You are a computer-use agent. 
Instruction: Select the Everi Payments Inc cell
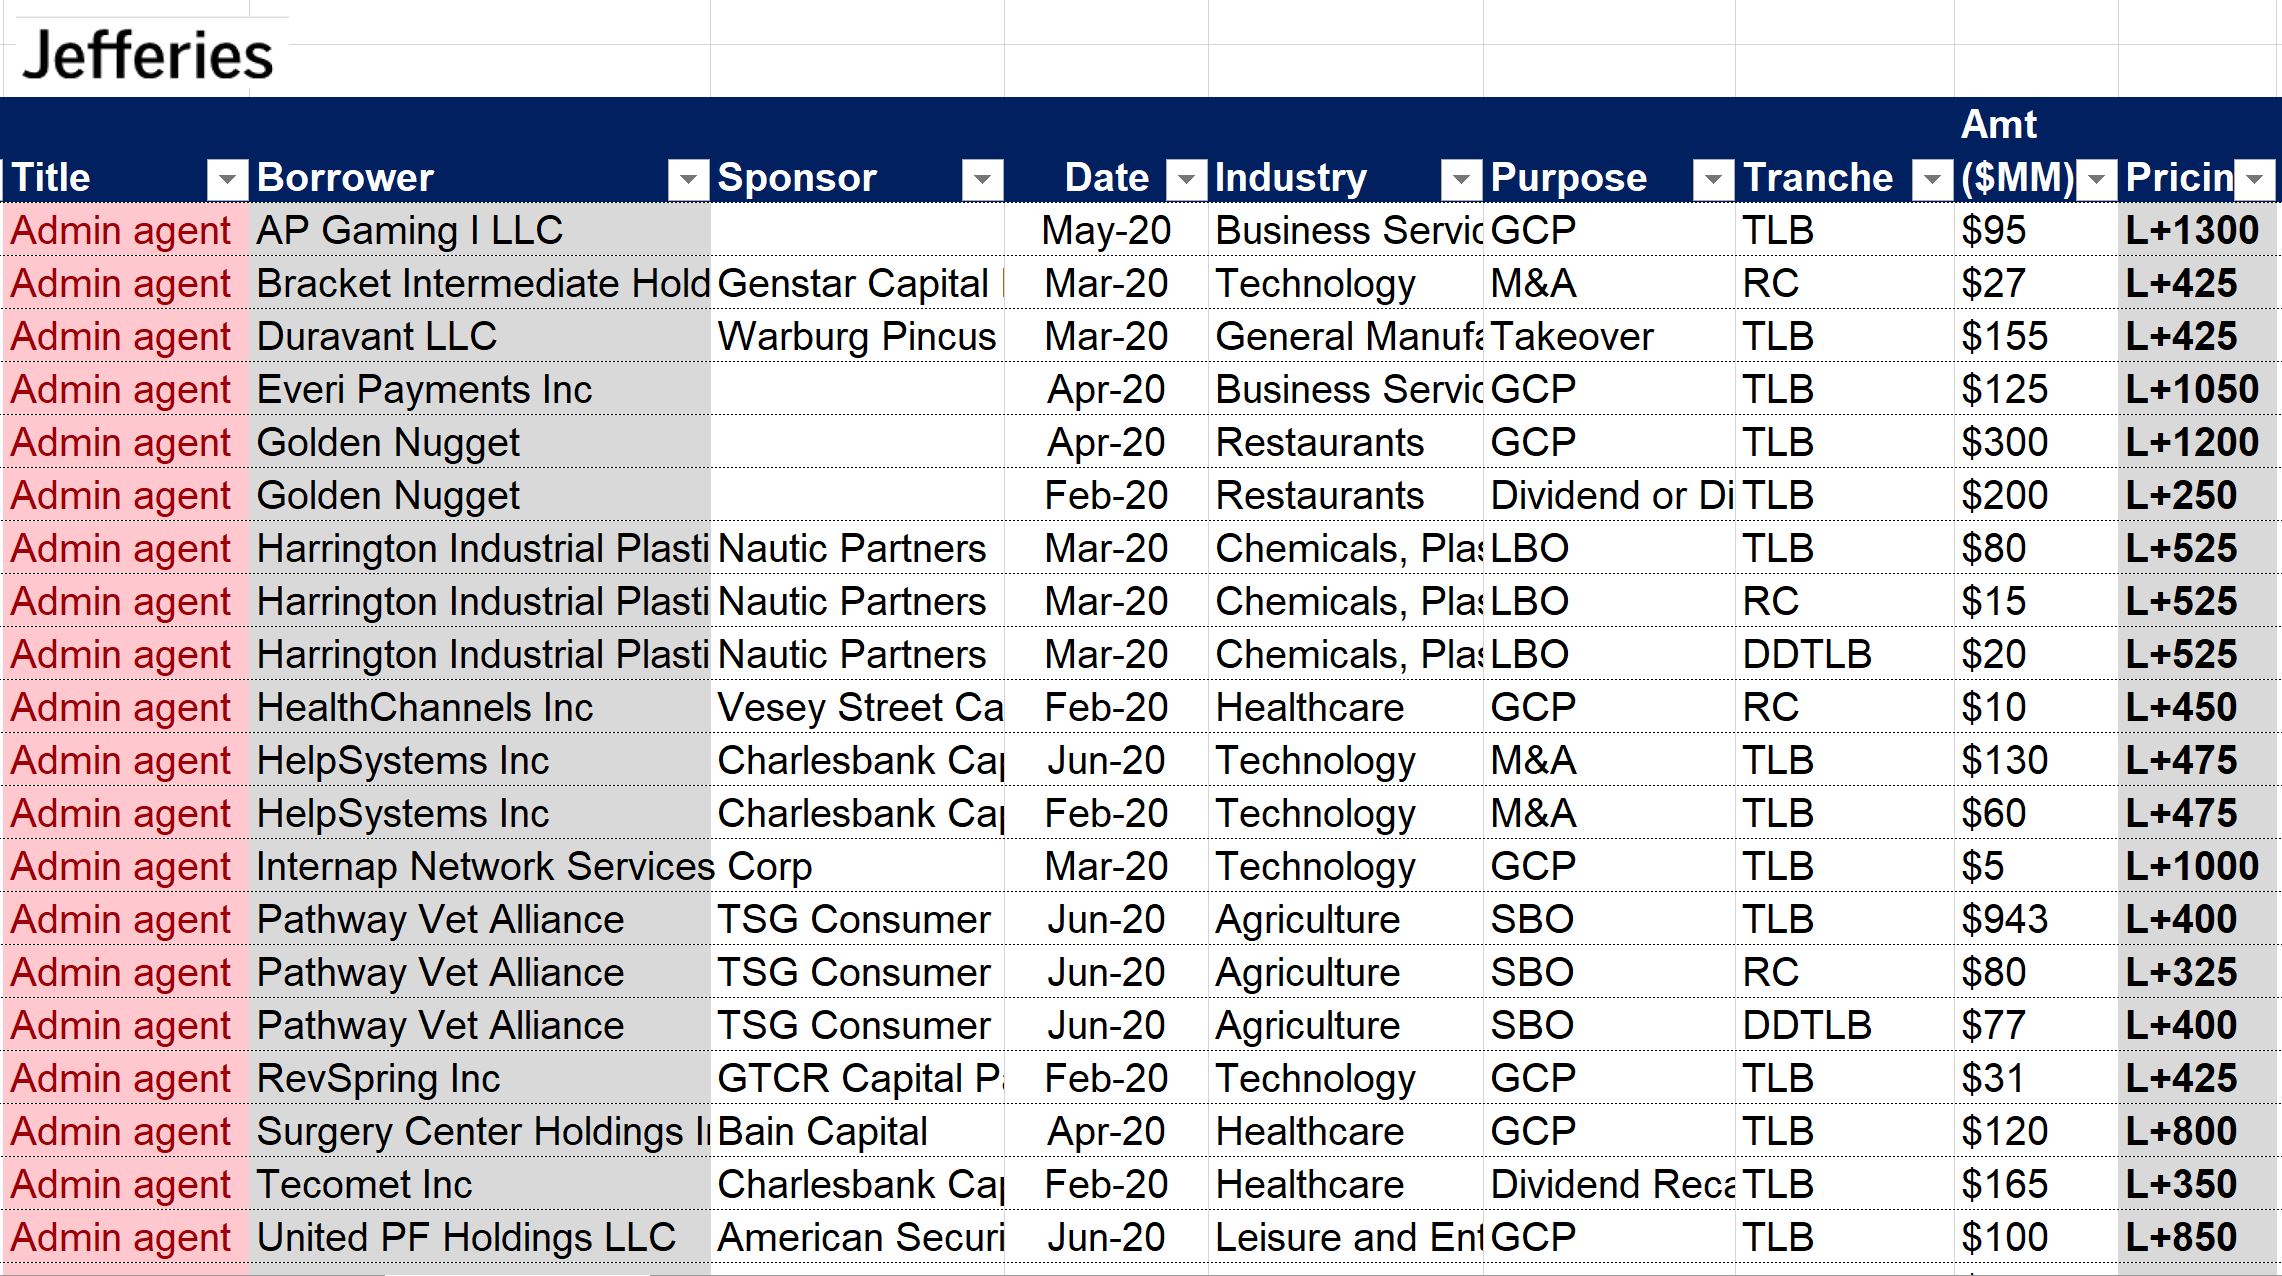(479, 390)
